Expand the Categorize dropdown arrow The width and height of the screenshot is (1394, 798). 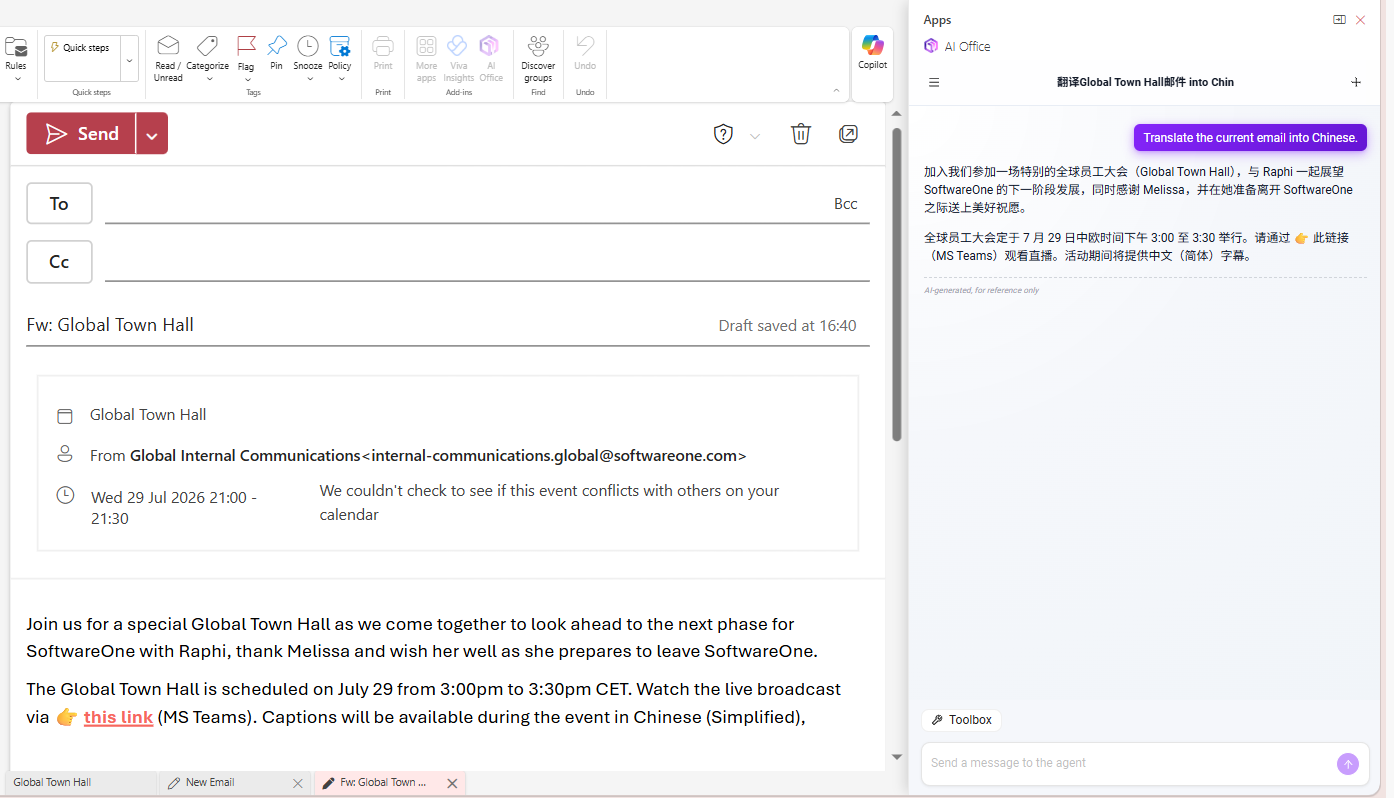[209, 78]
